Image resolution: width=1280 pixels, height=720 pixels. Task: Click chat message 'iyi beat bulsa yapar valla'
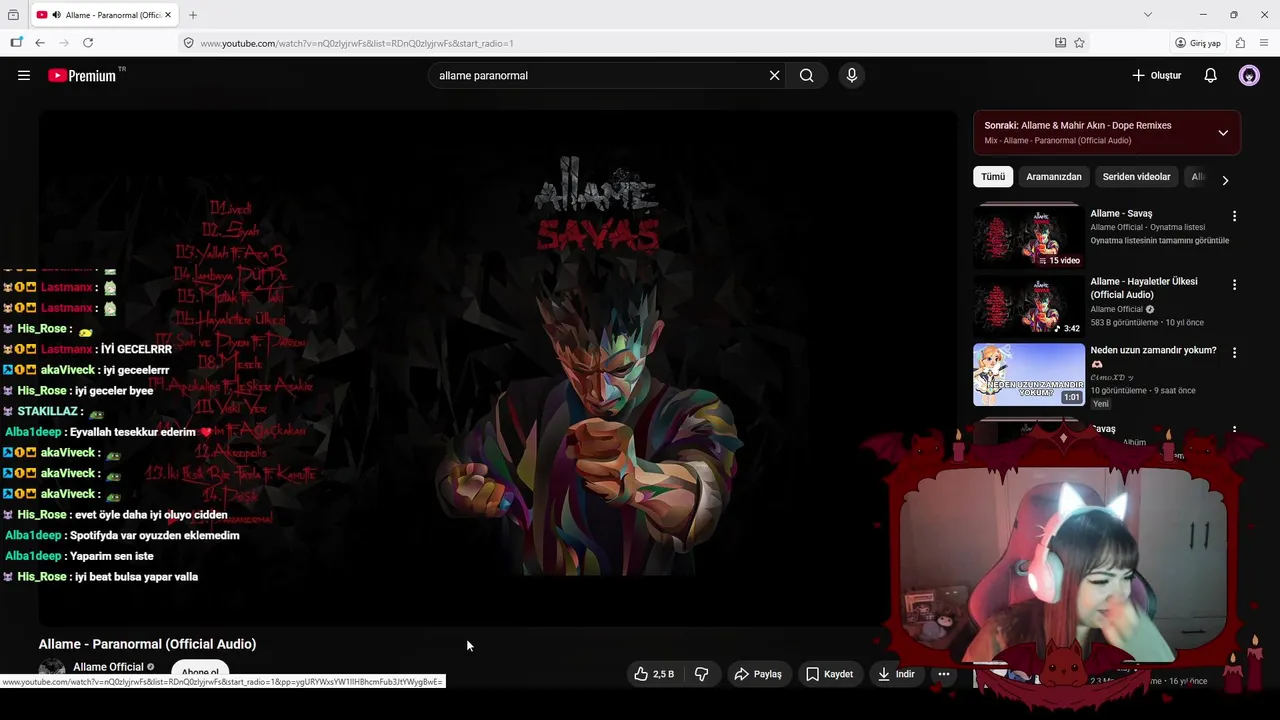[136, 577]
